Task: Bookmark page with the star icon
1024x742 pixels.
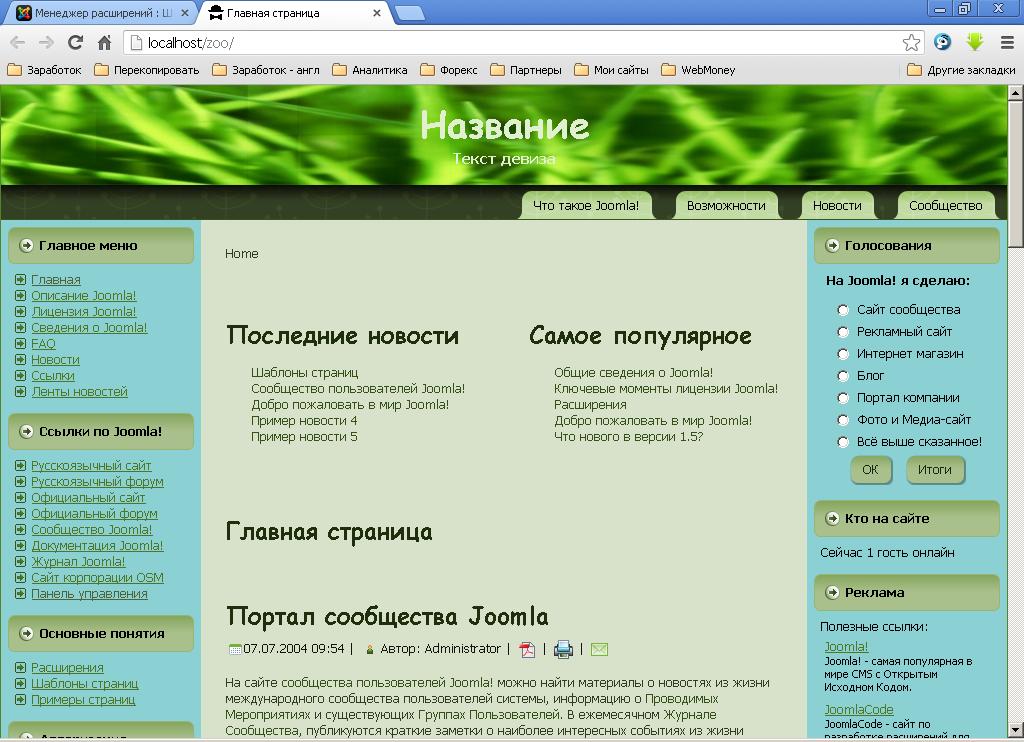Action: pos(911,43)
